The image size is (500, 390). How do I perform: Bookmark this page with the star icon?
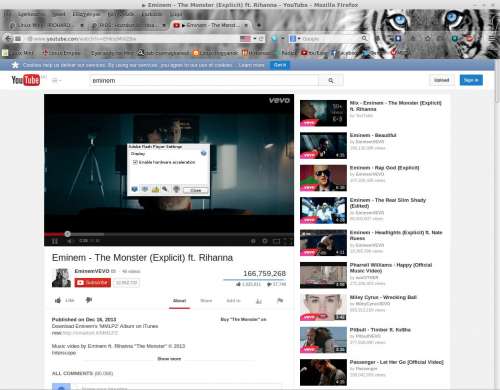[x=428, y=39]
